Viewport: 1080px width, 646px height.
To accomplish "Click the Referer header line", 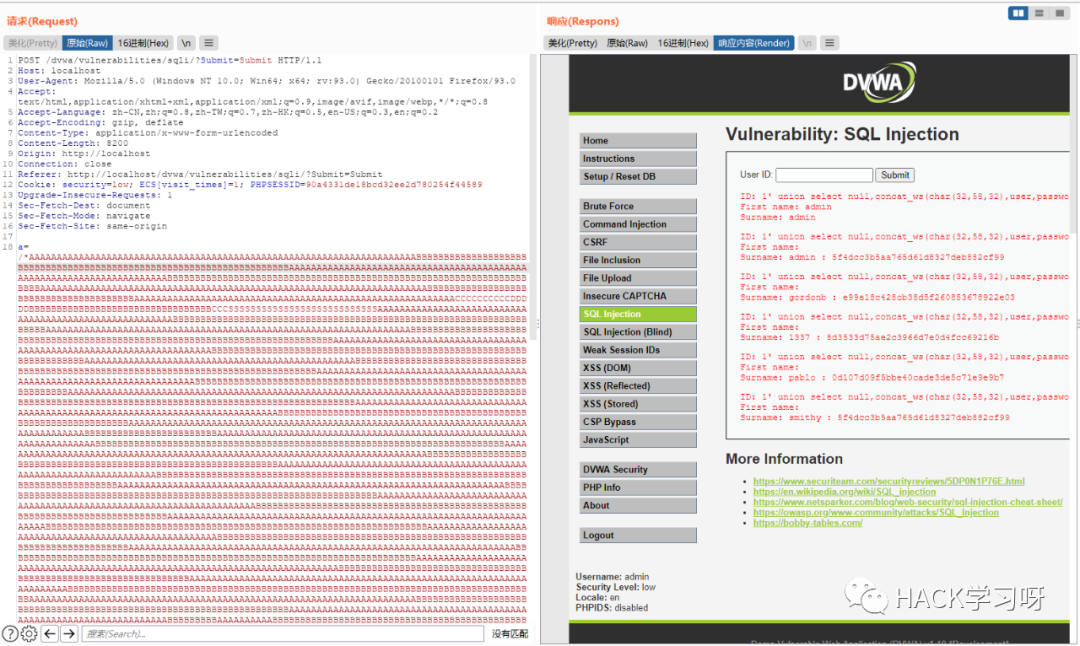I will click(x=200, y=174).
